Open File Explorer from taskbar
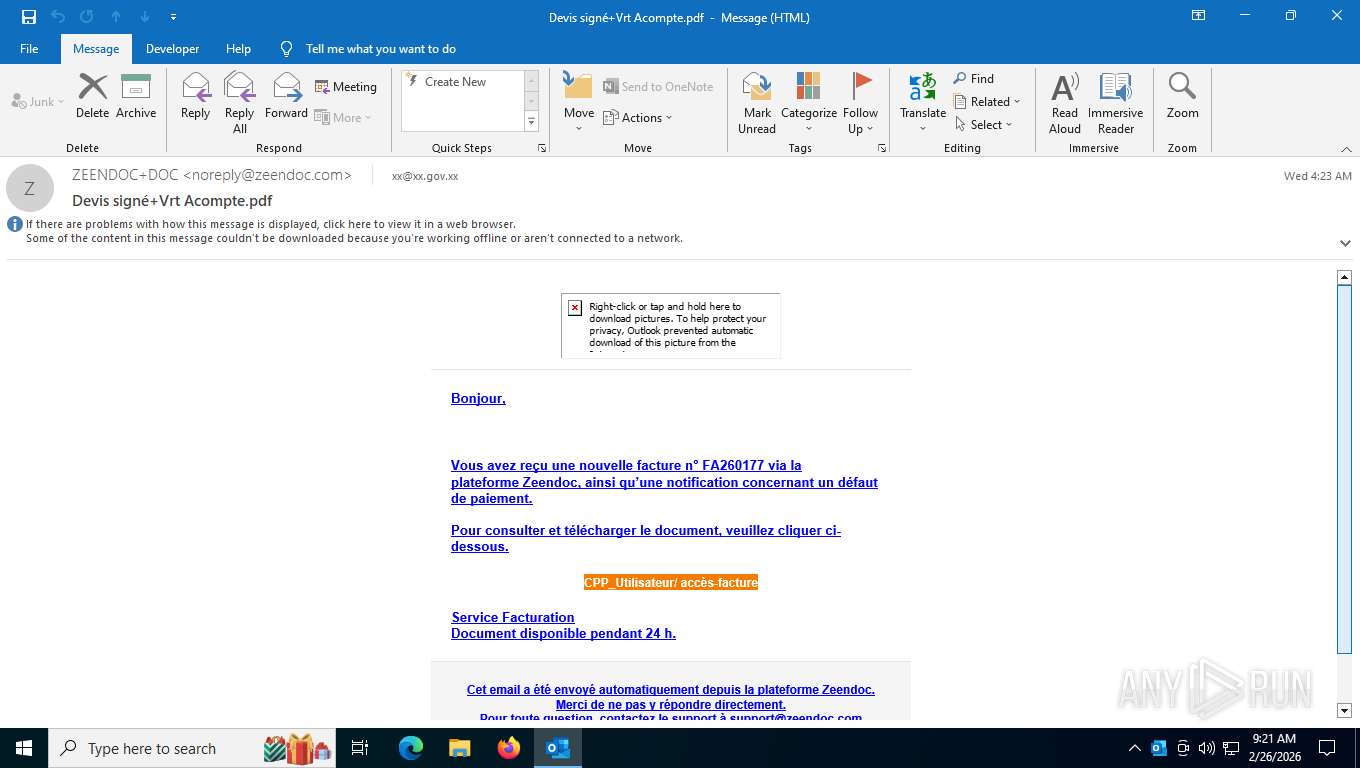The height and width of the screenshot is (768, 1360). click(x=460, y=748)
